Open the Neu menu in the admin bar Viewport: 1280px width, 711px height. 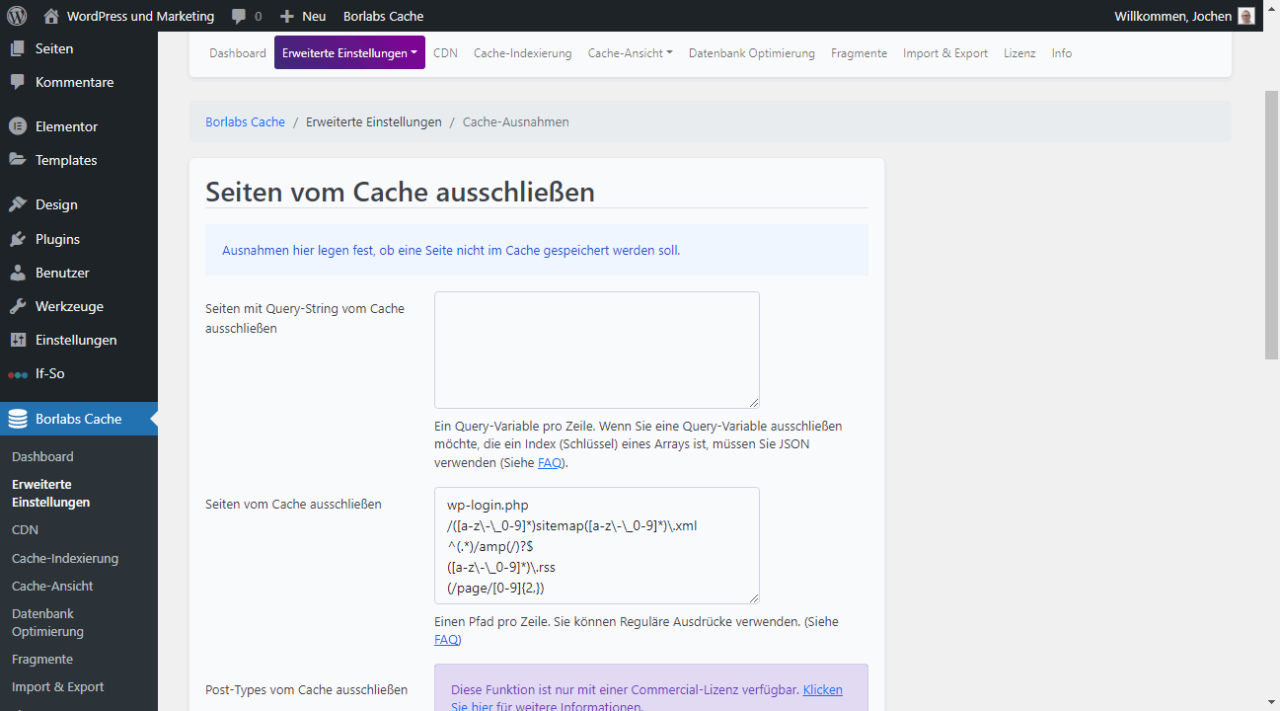(302, 15)
